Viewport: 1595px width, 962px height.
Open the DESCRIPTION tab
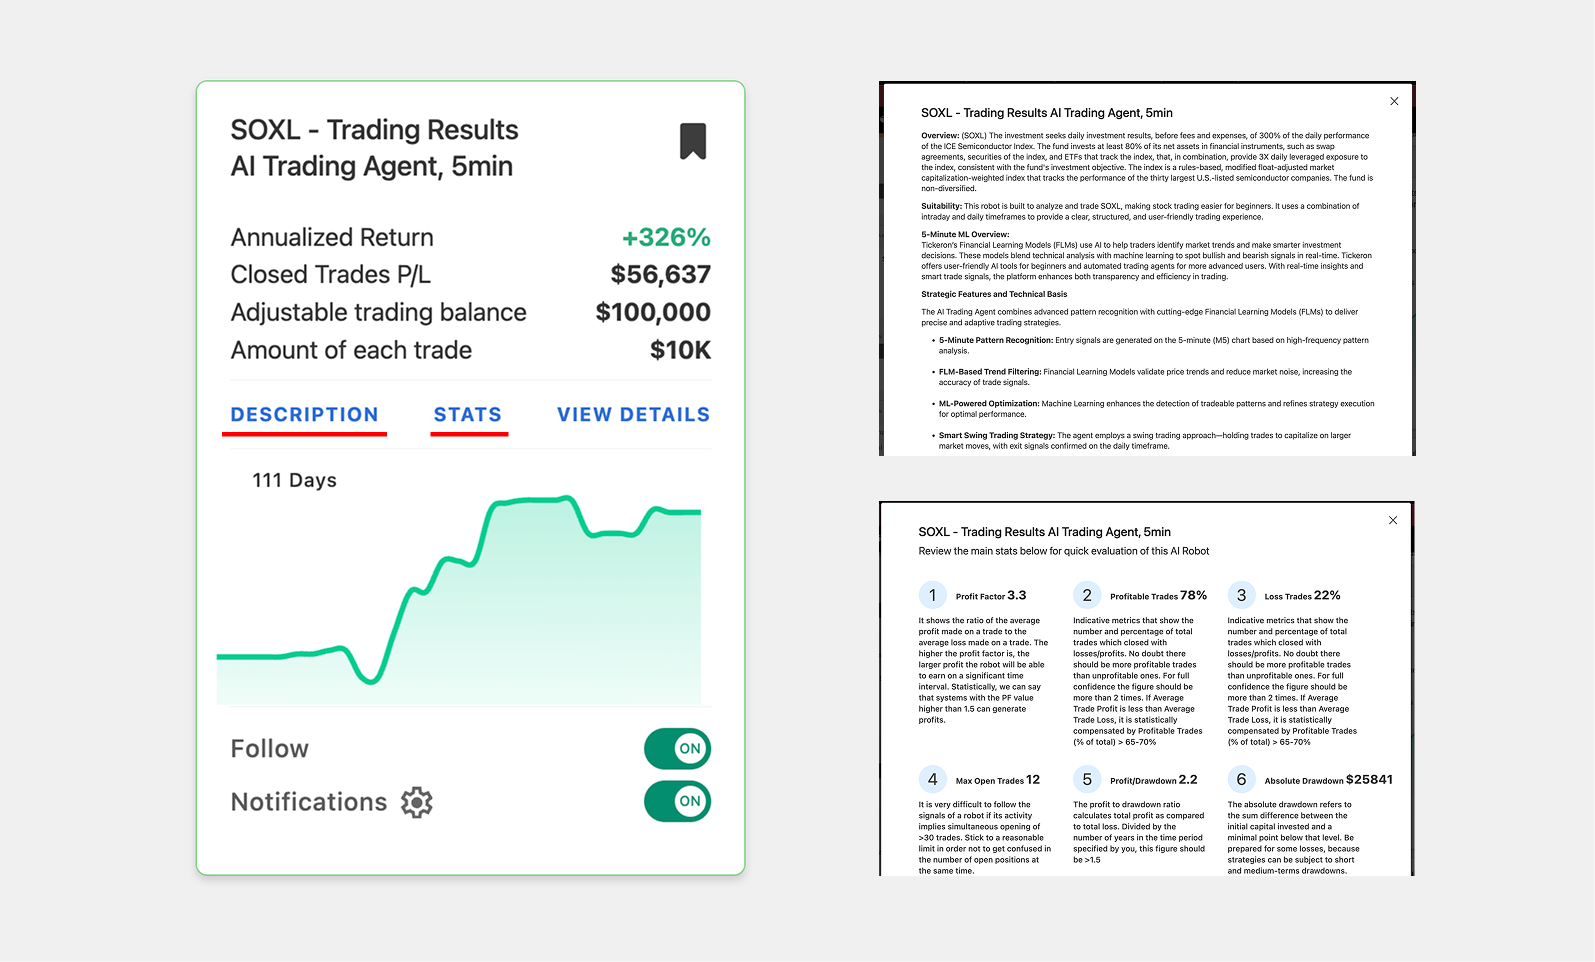pos(305,415)
